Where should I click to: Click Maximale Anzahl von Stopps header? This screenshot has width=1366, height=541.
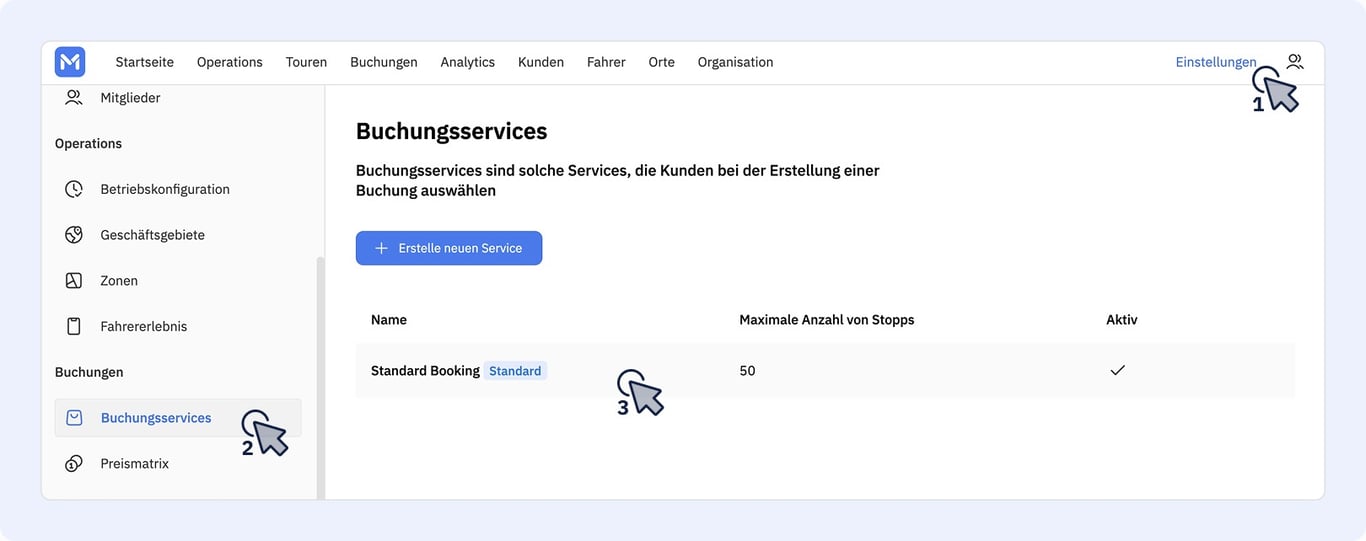[827, 320]
